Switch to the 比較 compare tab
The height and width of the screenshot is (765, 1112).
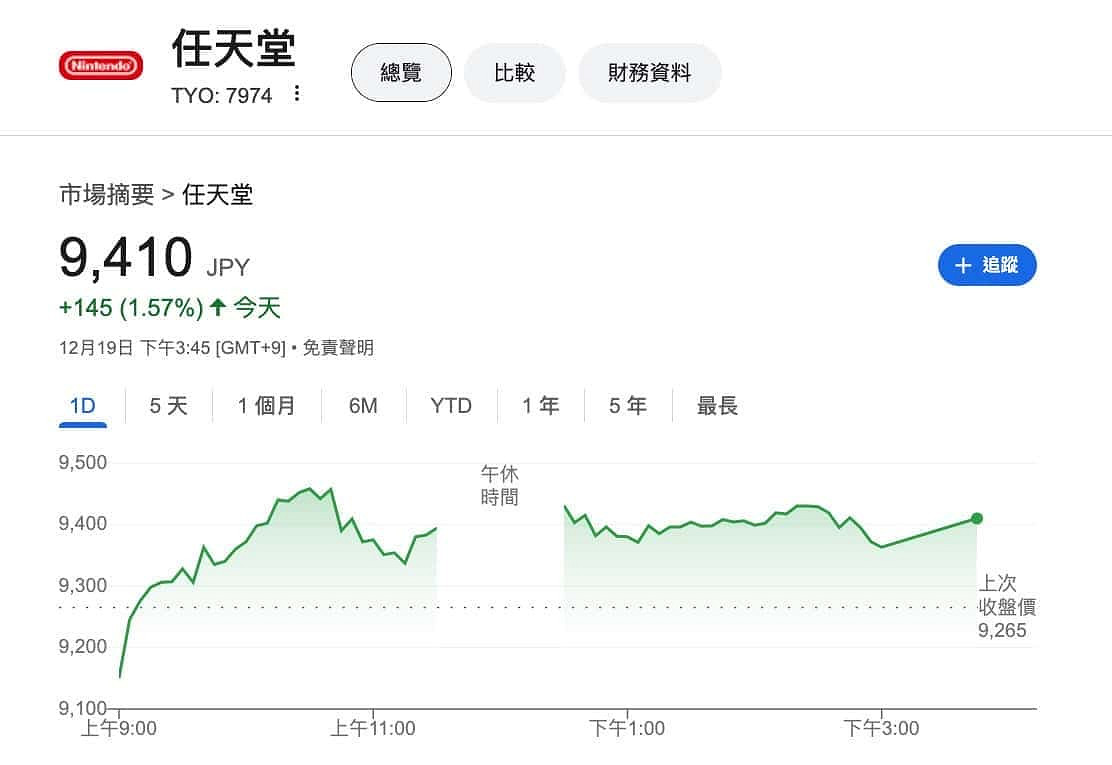[514, 72]
